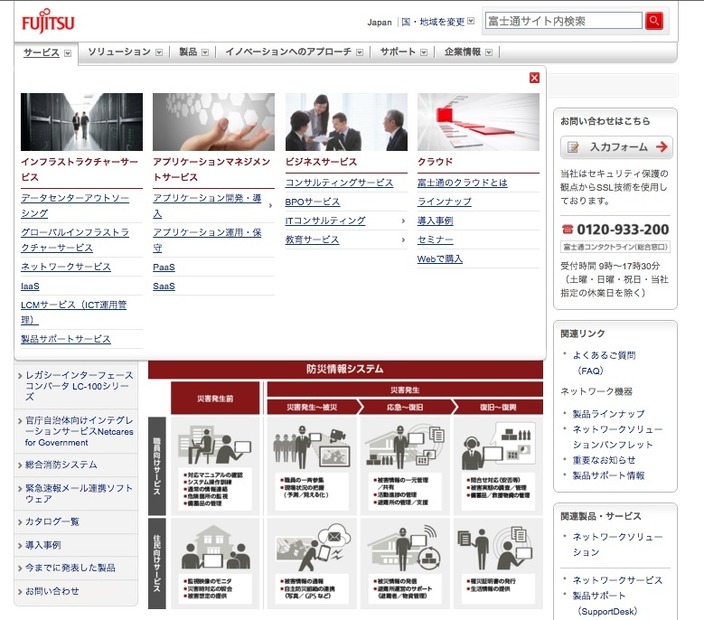Viewport: 704px width, 620px height.
Task: Click the 入力フォーム contact button
Action: point(616,147)
